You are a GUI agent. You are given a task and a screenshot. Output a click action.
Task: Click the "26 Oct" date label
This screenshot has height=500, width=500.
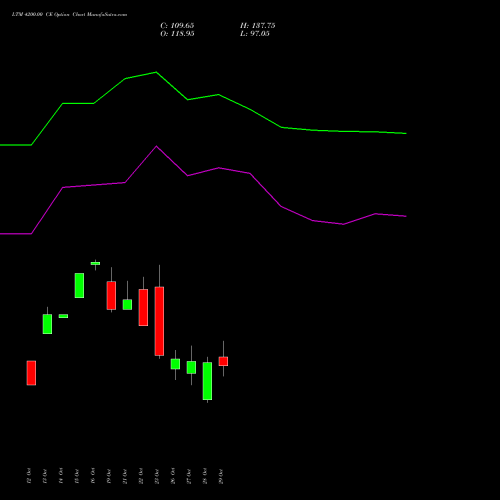173,476
